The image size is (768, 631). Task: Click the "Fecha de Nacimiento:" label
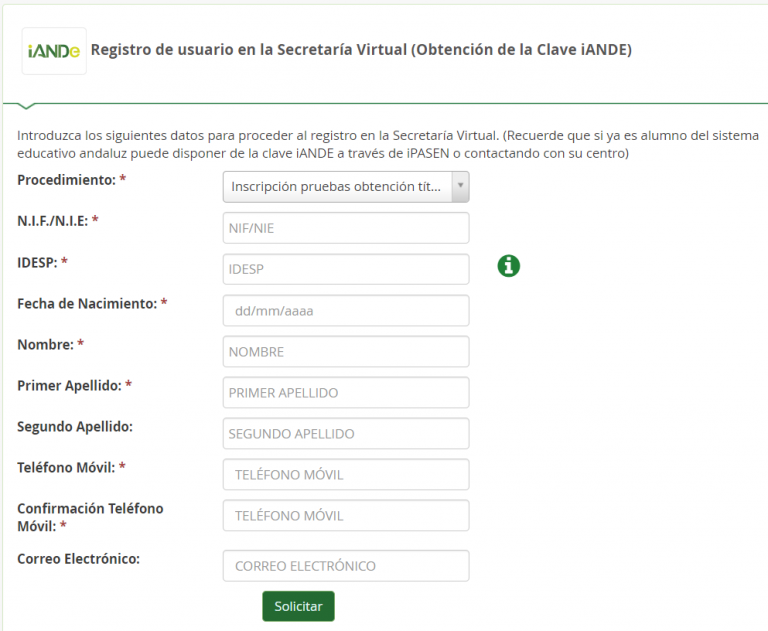87,303
